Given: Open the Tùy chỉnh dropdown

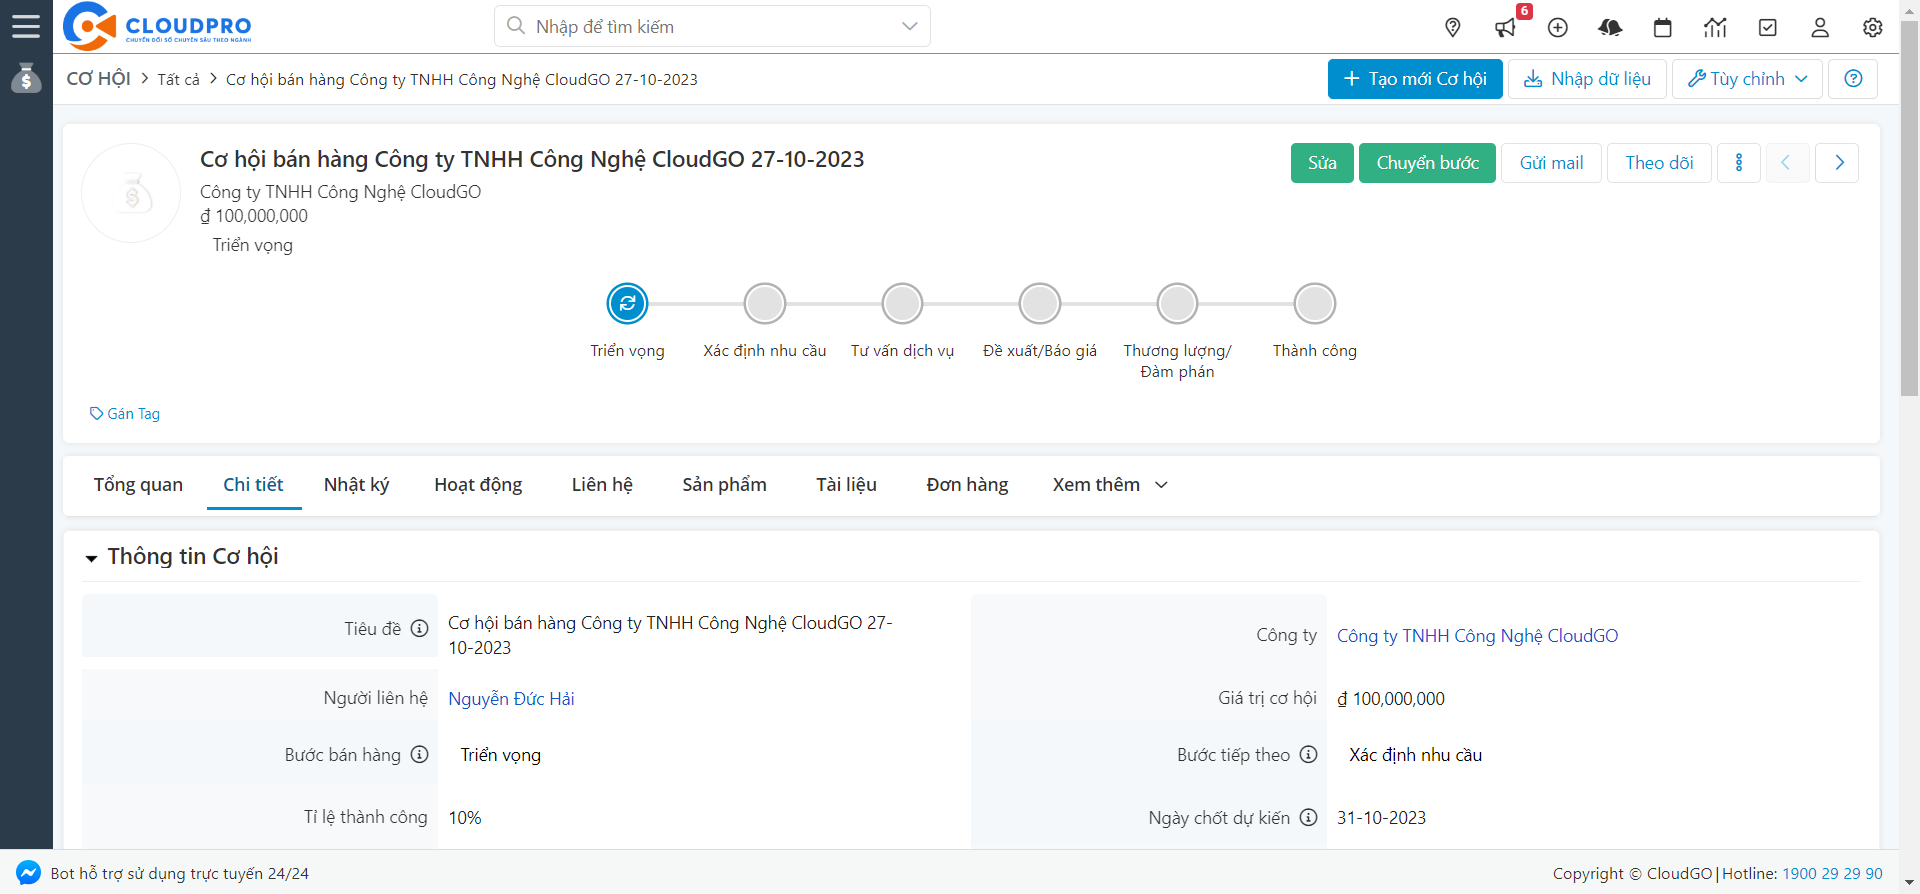Looking at the screenshot, I should [x=1747, y=79].
